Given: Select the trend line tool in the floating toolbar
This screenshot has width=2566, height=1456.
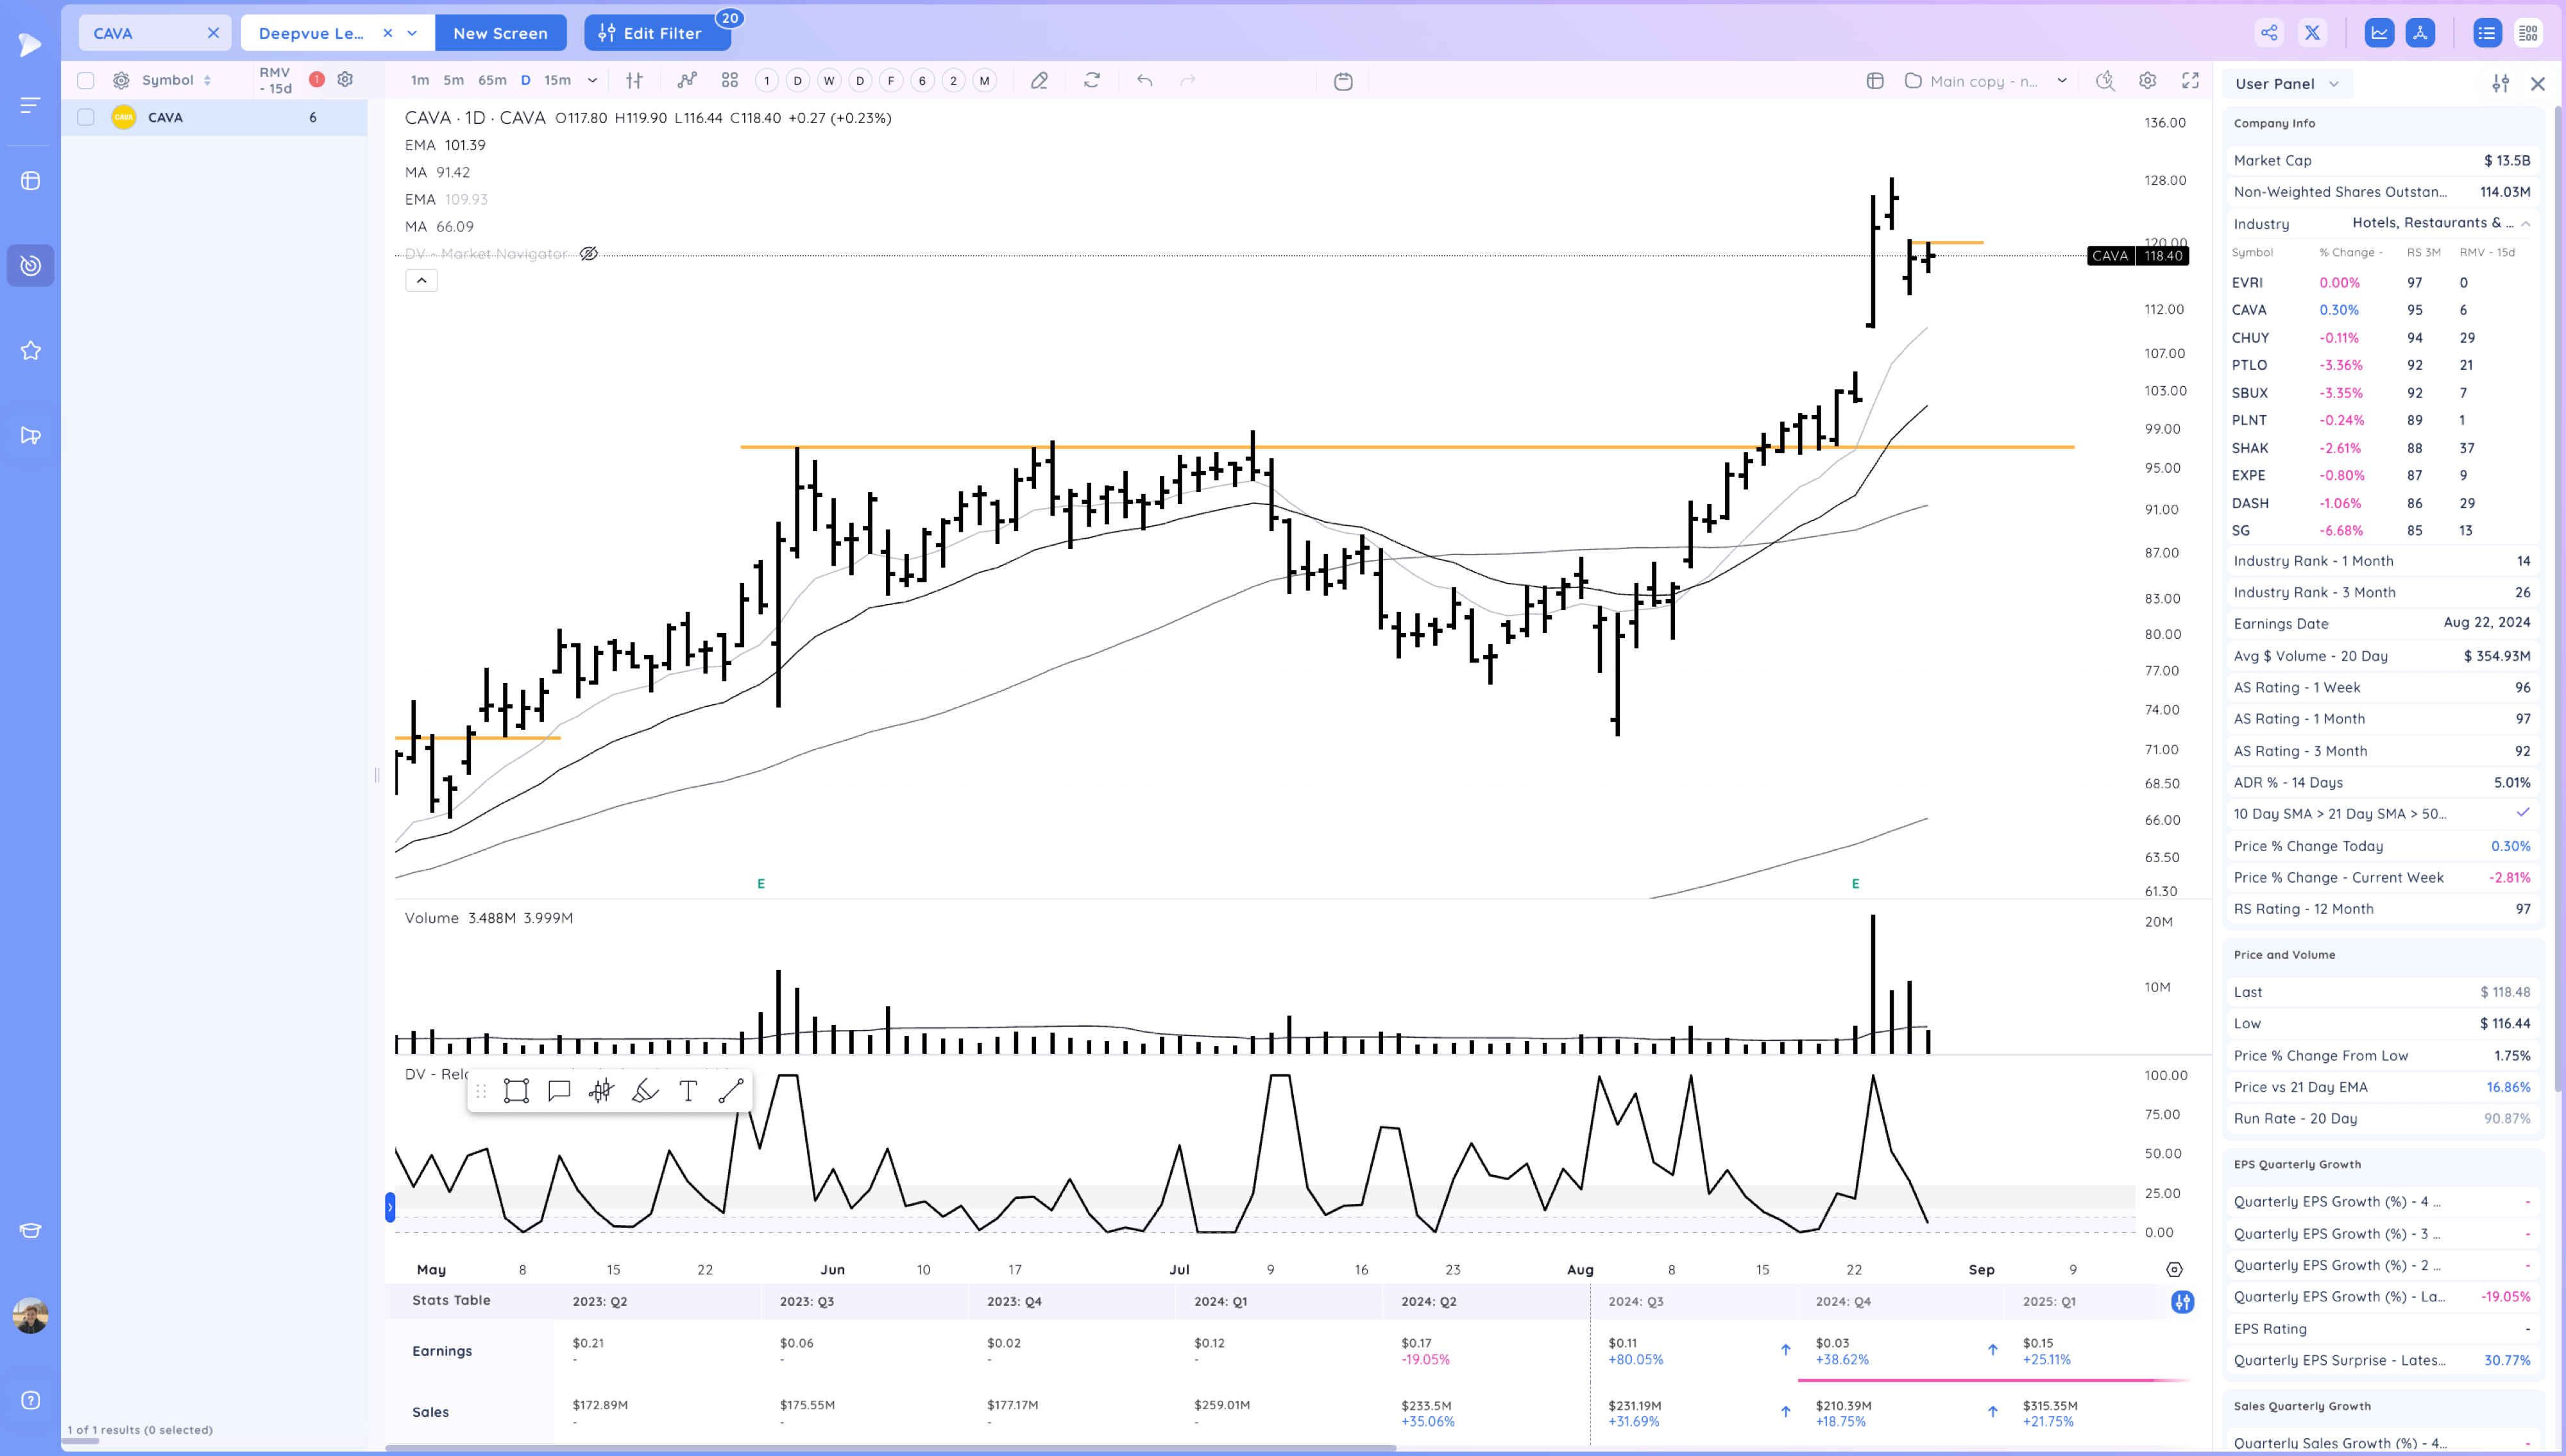Looking at the screenshot, I should point(731,1091).
